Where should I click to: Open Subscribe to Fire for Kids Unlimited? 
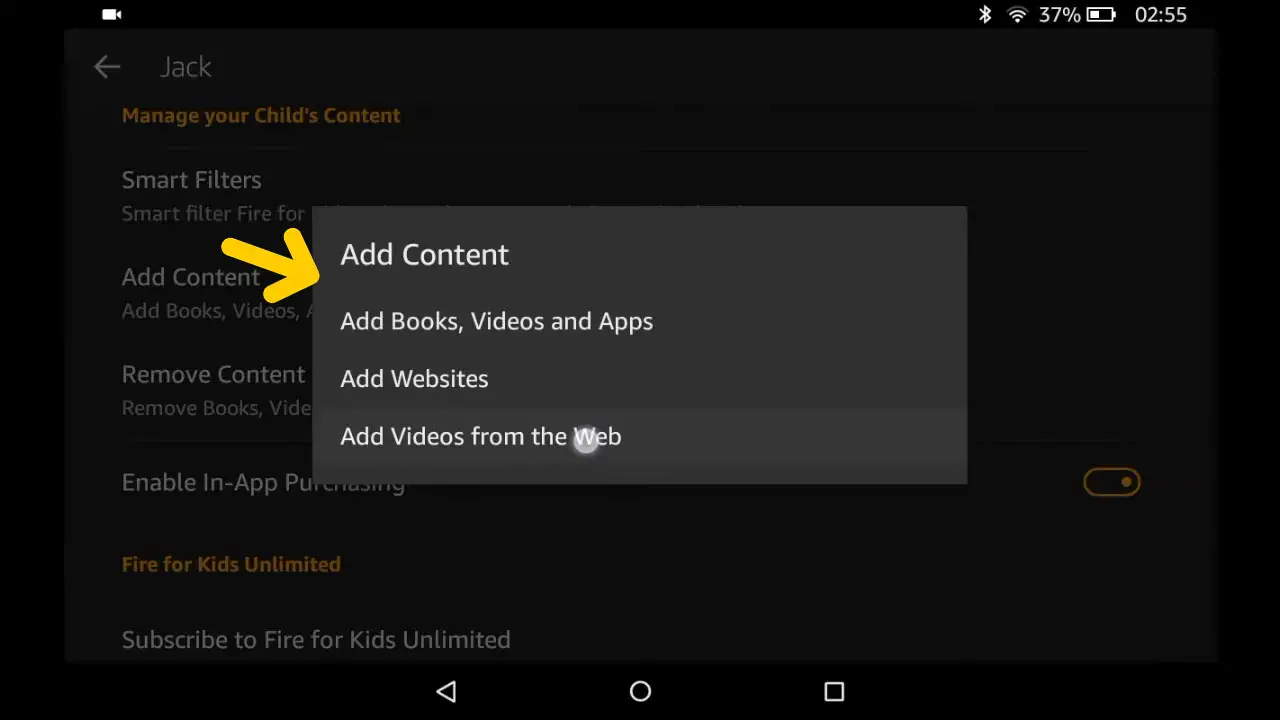click(x=316, y=640)
